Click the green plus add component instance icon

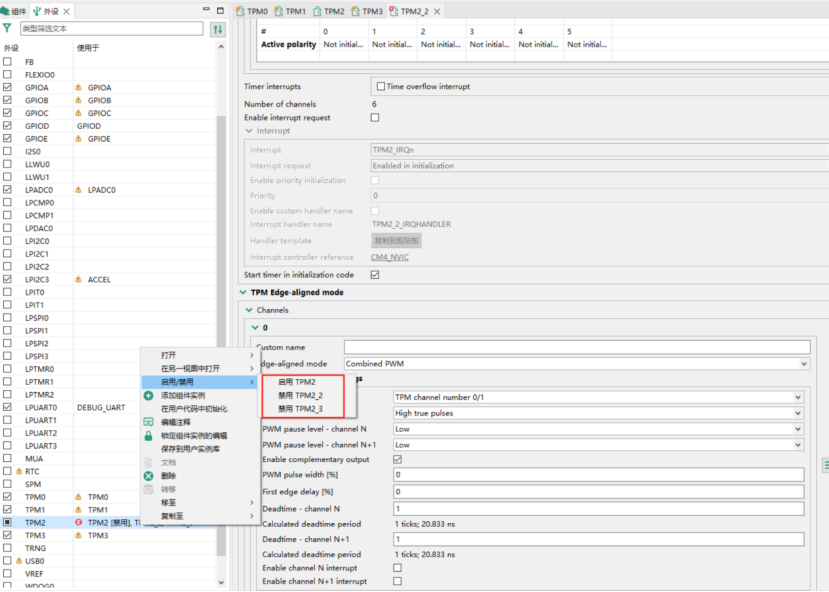point(148,396)
